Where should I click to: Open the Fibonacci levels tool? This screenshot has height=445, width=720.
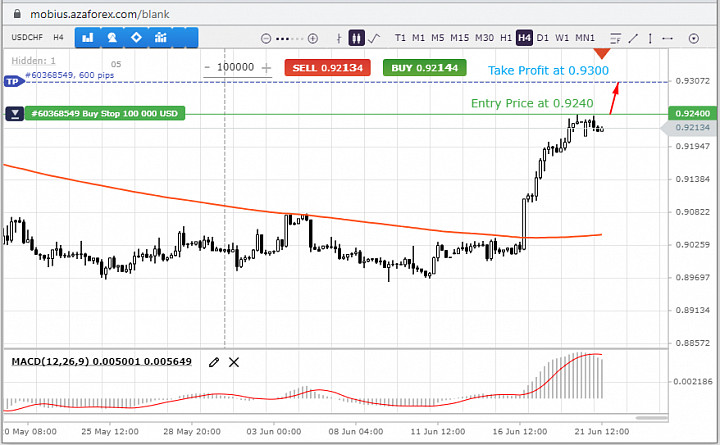coord(615,38)
